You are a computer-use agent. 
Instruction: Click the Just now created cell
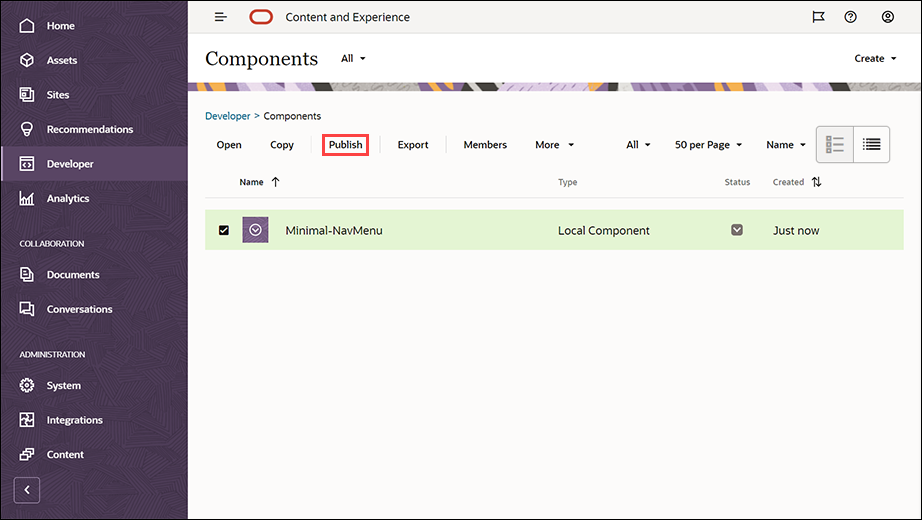796,231
